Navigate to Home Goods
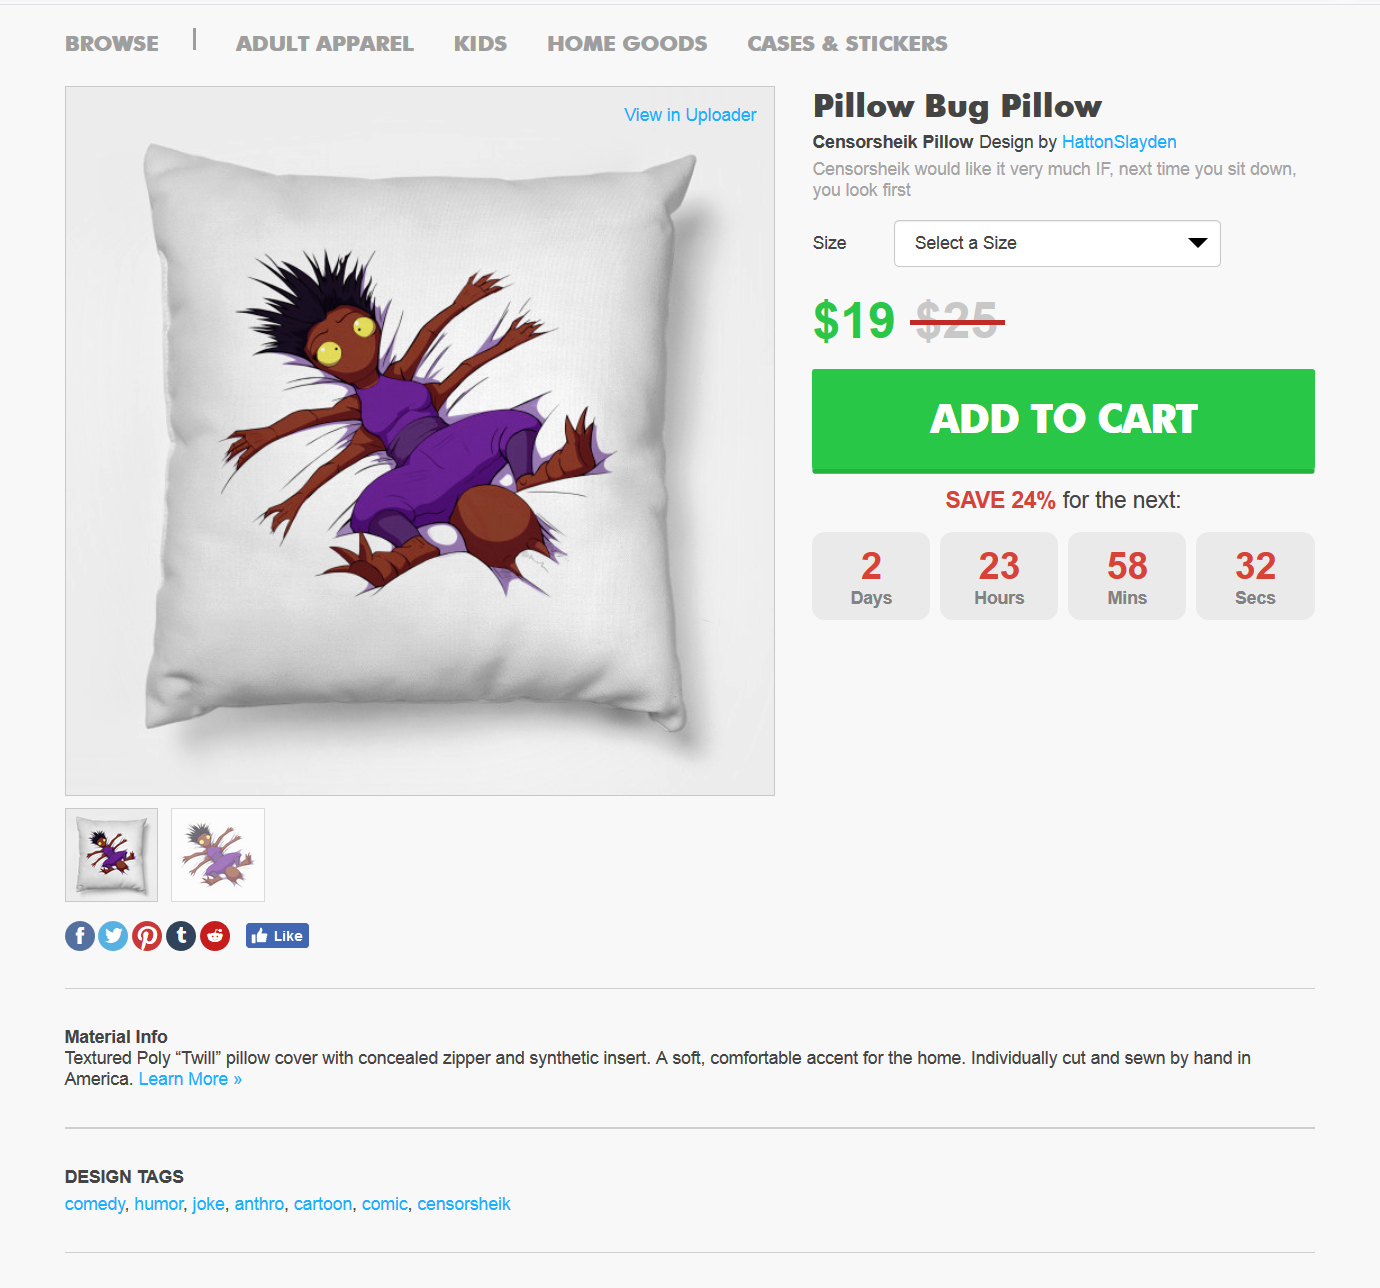Image resolution: width=1380 pixels, height=1288 pixels. (x=627, y=44)
